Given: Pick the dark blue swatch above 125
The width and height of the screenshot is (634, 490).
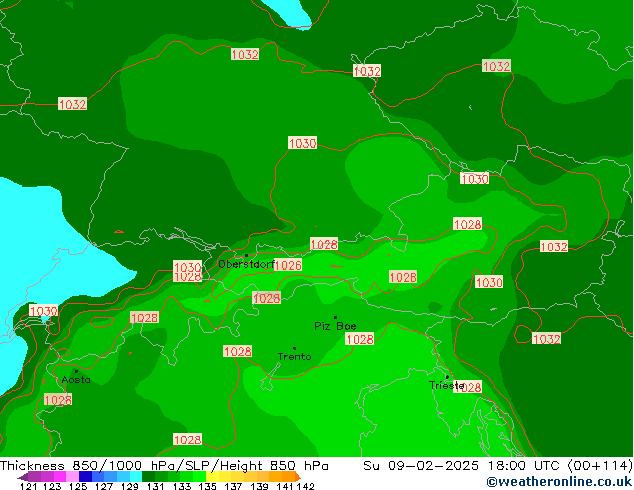Looking at the screenshot, I should click(85, 477).
